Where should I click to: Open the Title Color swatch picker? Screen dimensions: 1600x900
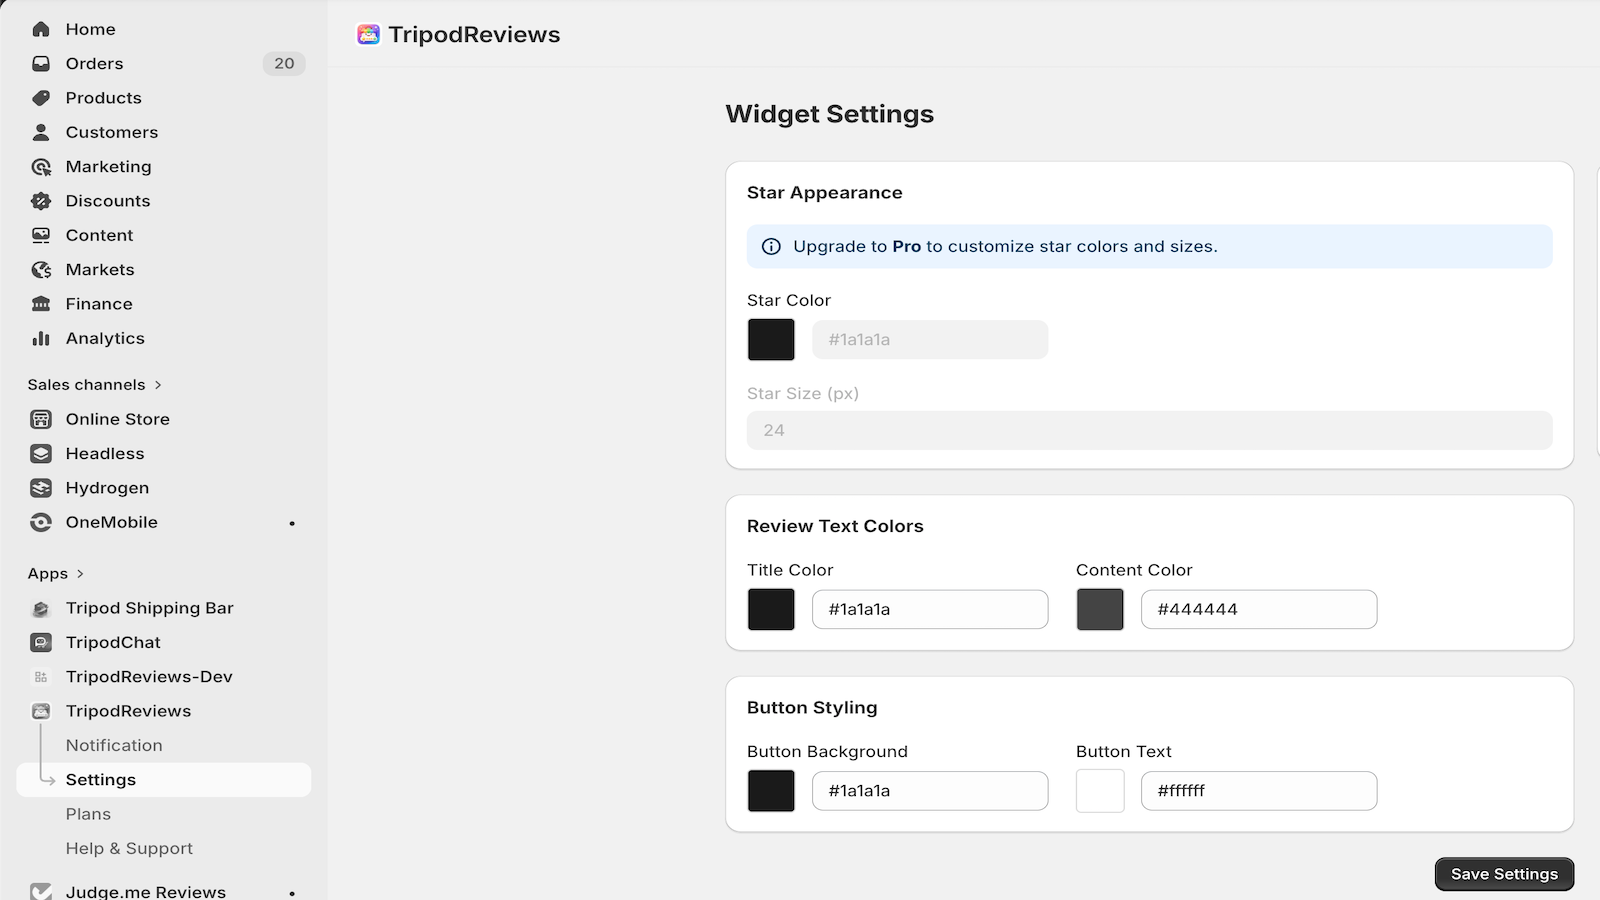771,609
